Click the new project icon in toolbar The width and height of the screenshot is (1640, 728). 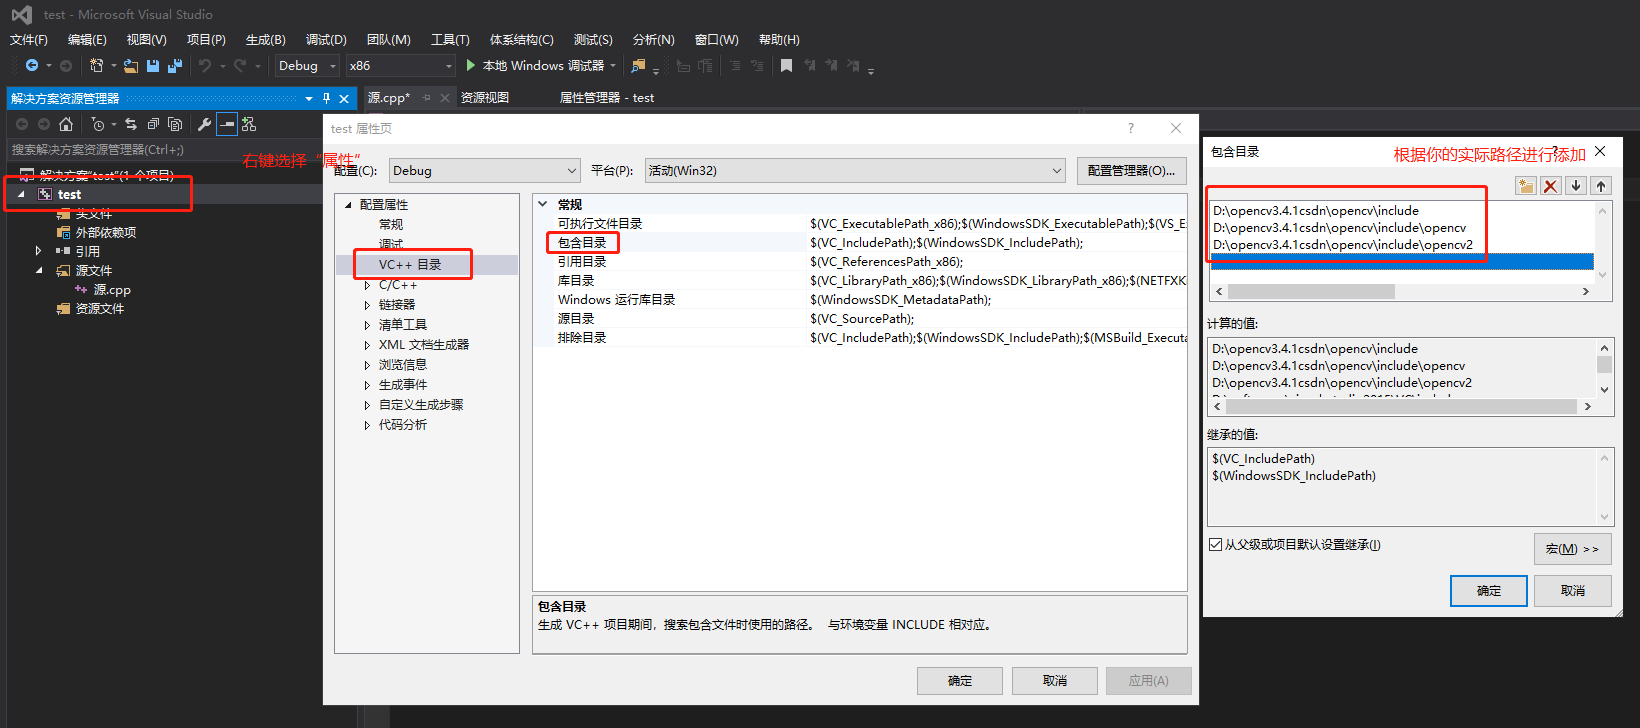[96, 65]
